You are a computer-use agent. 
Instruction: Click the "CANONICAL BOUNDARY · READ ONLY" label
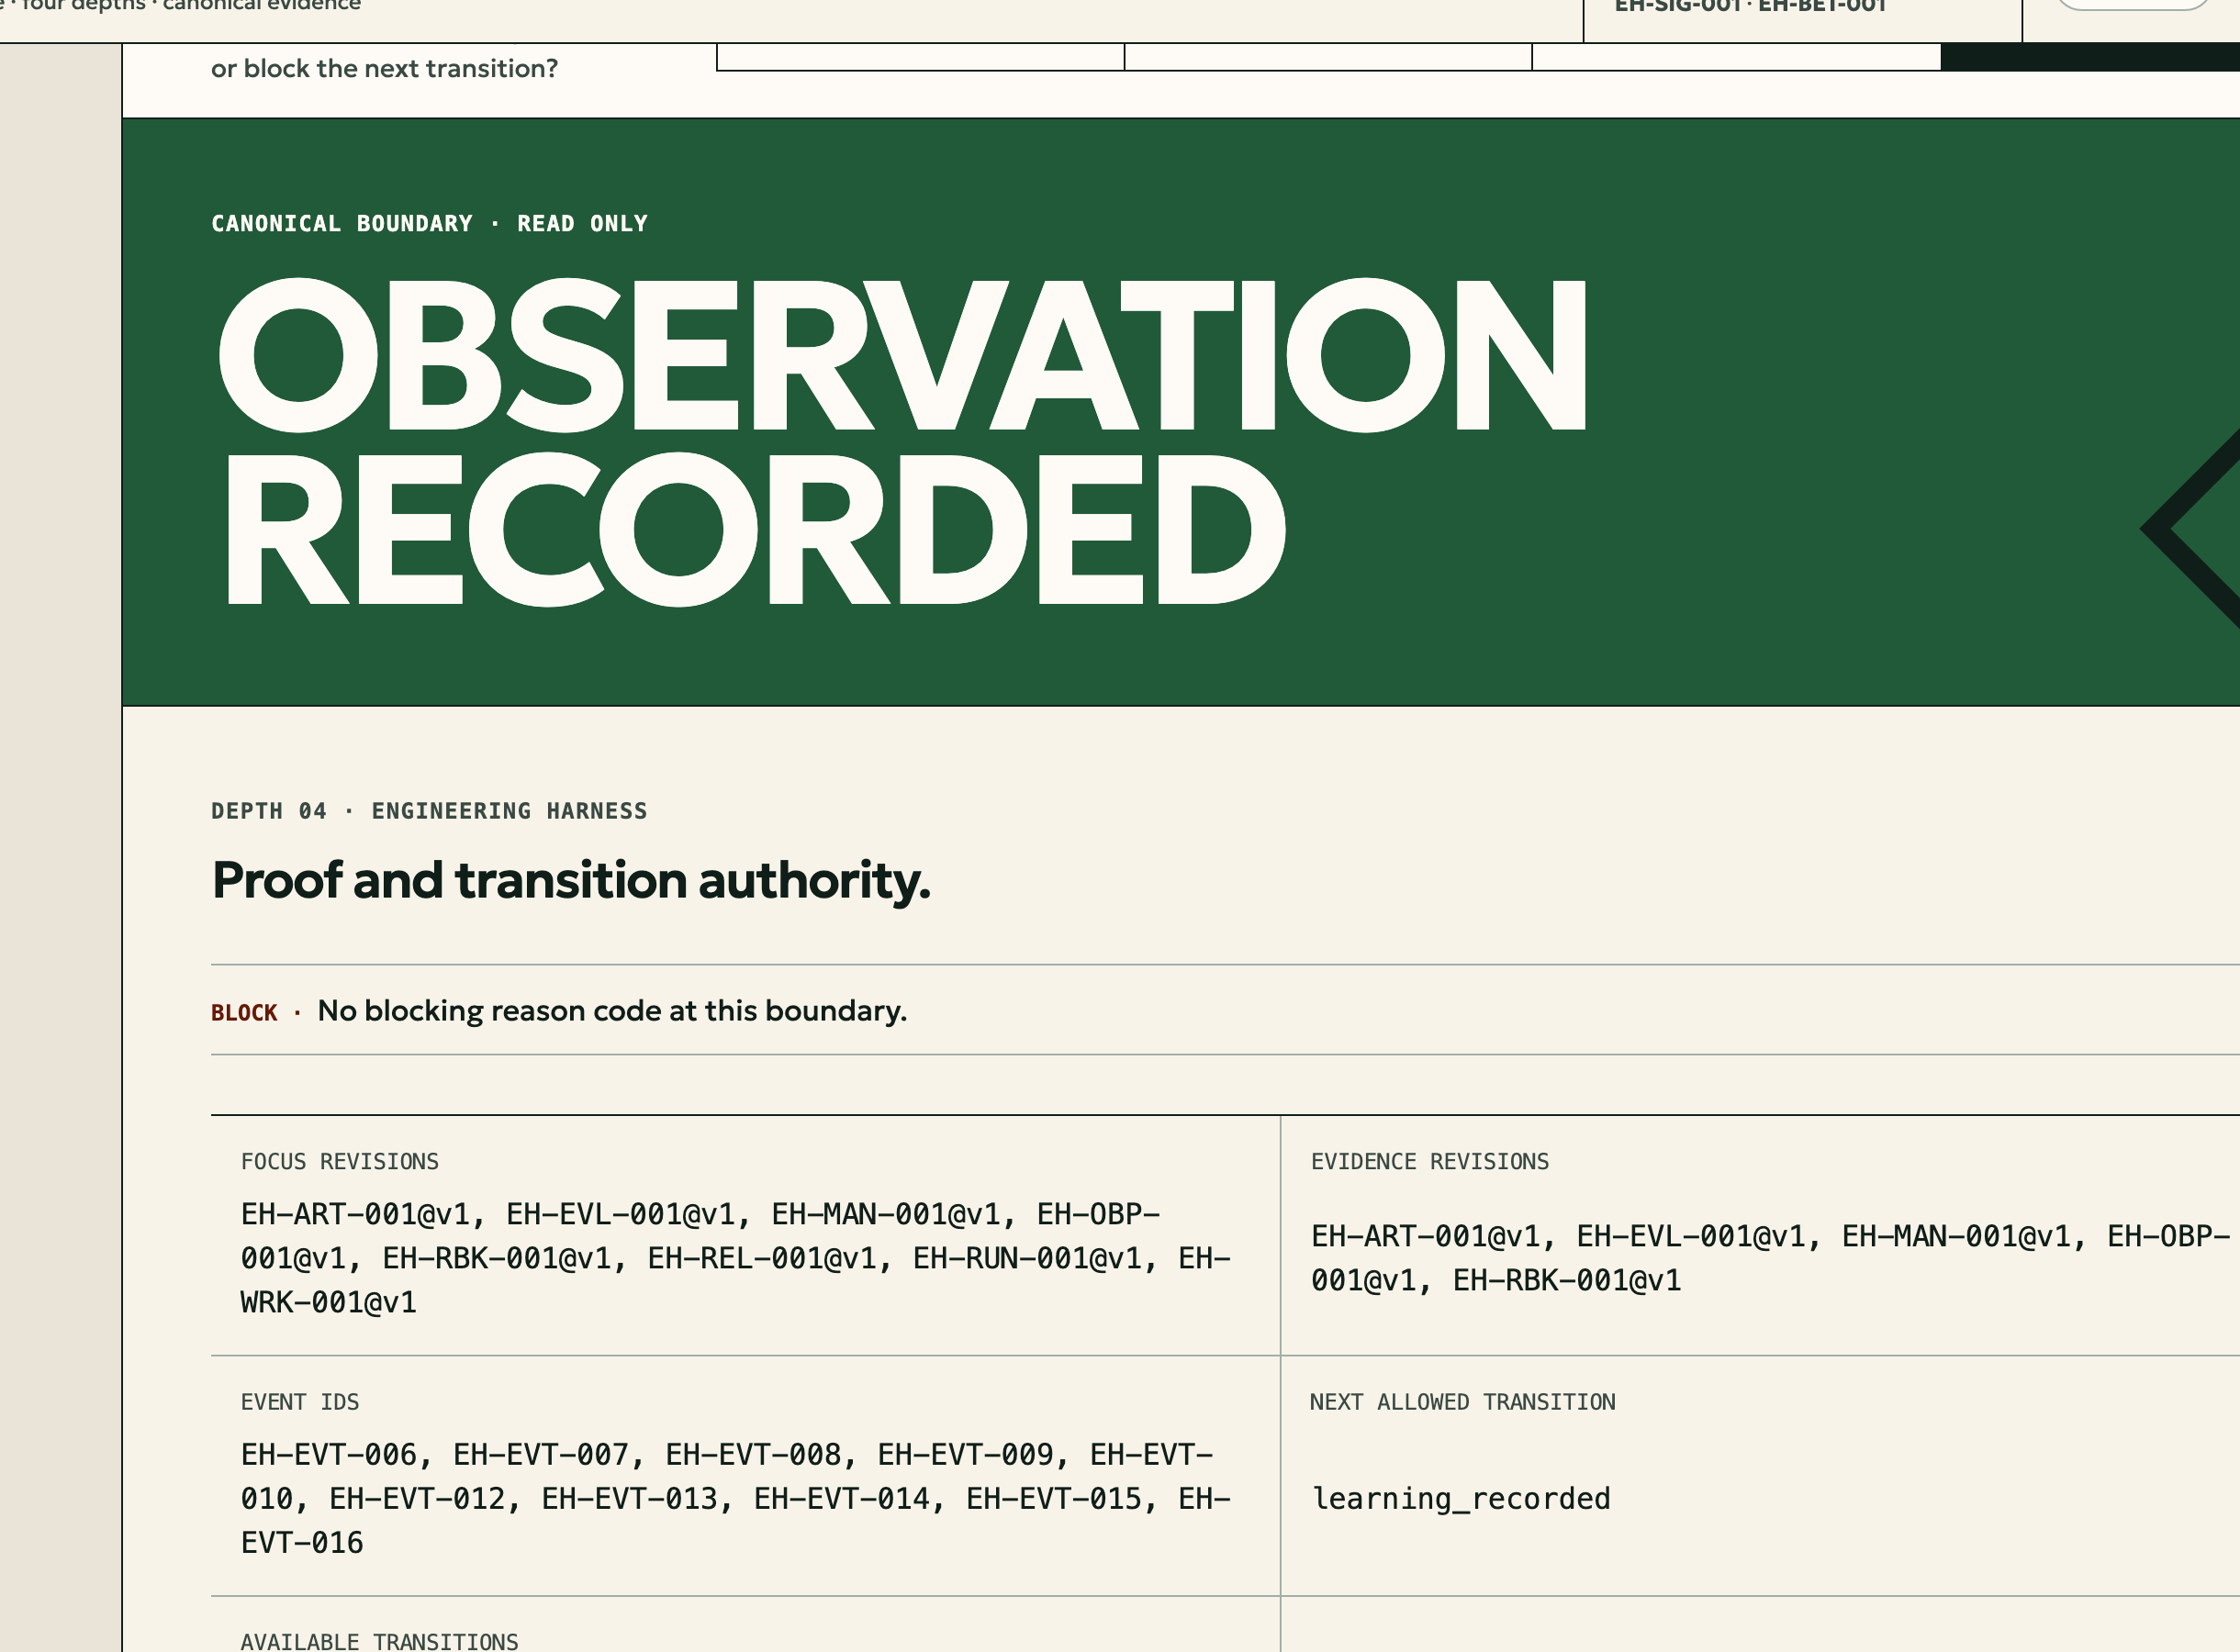[x=429, y=224]
